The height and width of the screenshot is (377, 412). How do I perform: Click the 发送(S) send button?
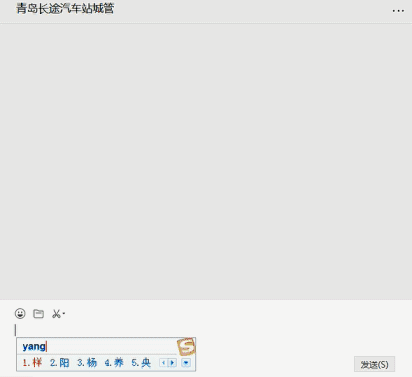(x=374, y=364)
